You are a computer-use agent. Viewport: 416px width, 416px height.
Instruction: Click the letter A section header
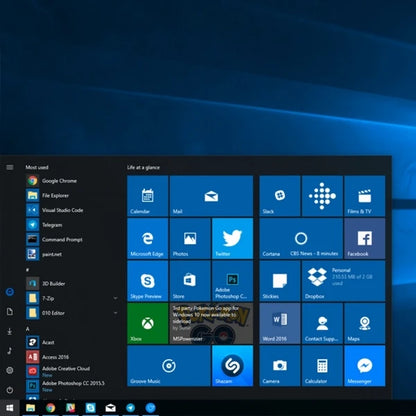point(28,329)
